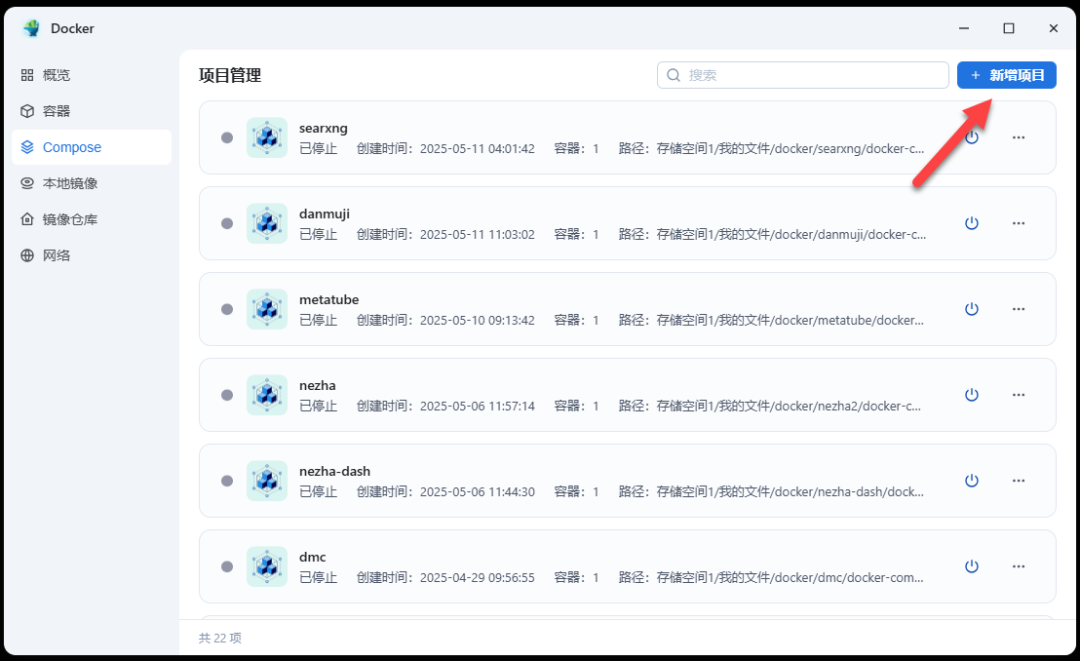Click the nezha project name
The width and height of the screenshot is (1080, 661).
pos(318,386)
